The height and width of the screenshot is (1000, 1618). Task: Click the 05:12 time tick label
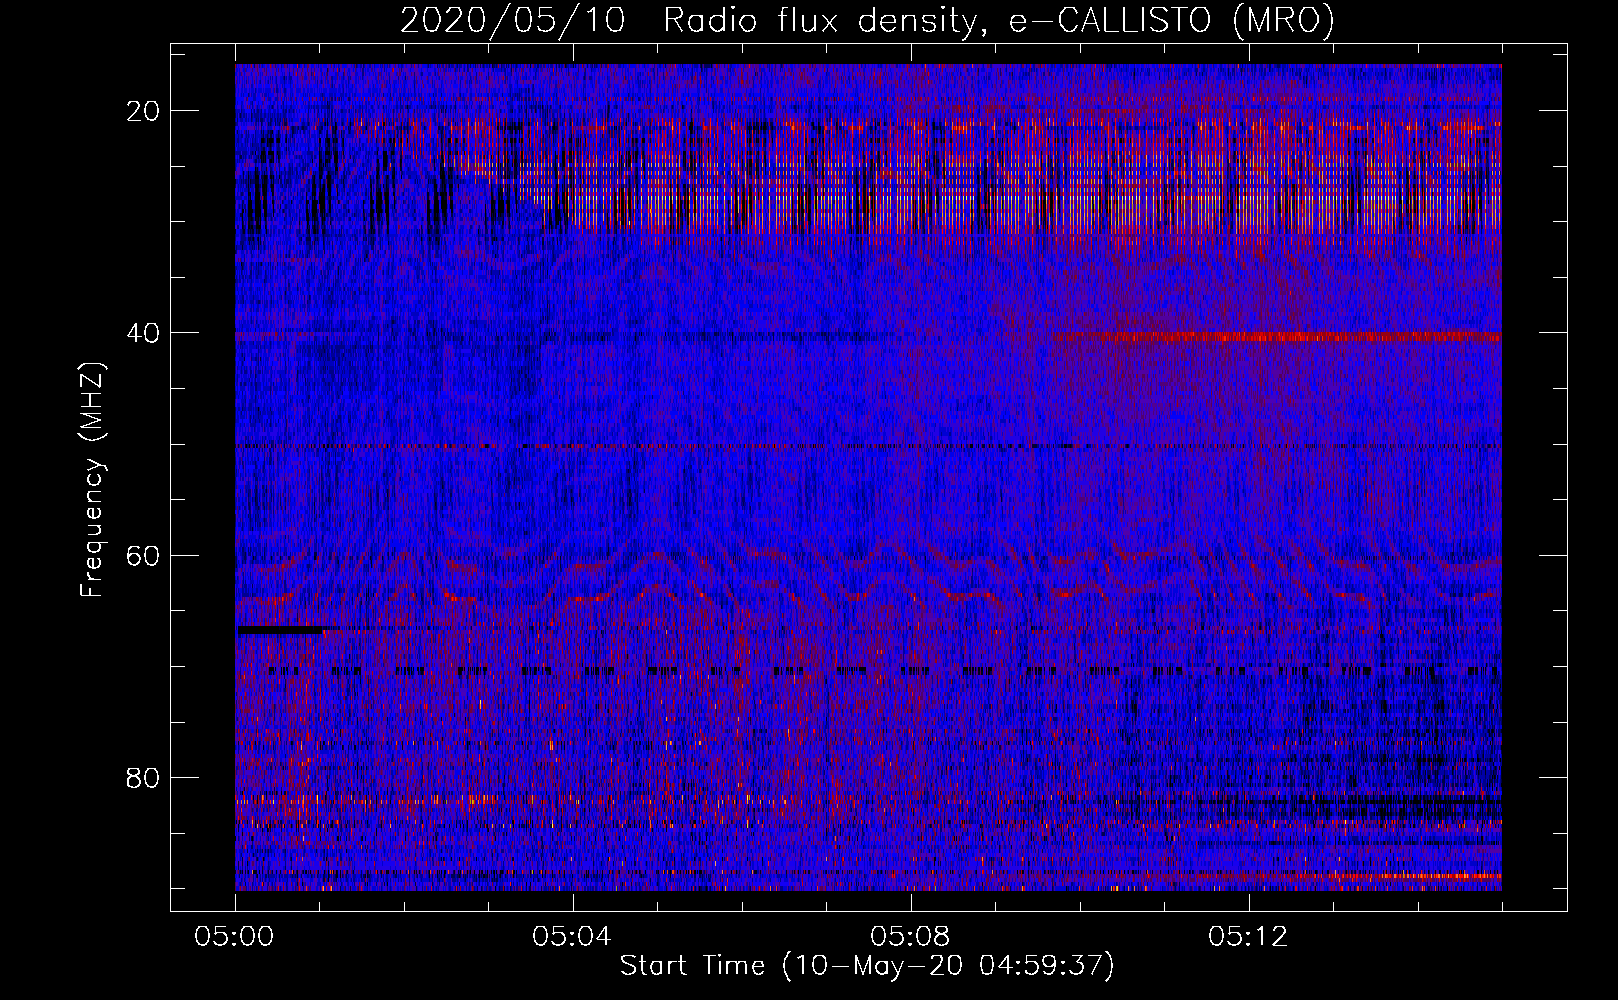[1248, 937]
